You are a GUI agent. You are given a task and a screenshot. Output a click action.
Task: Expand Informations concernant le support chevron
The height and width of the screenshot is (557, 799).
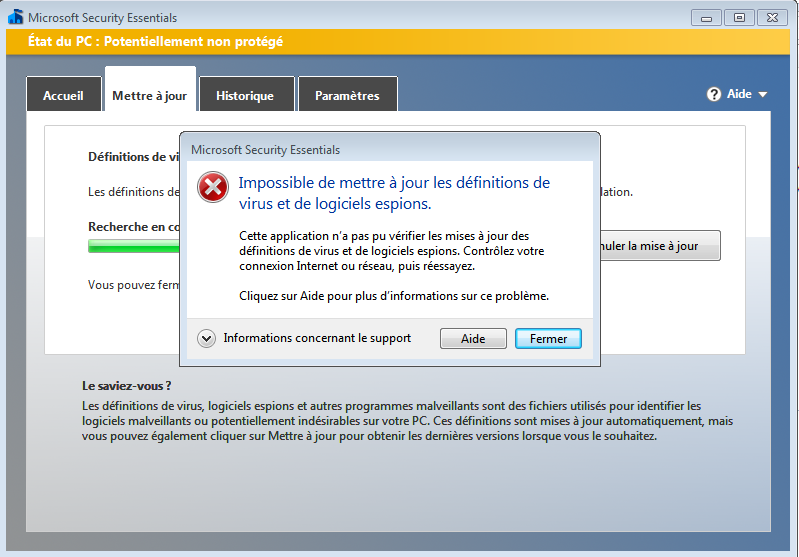click(x=207, y=338)
